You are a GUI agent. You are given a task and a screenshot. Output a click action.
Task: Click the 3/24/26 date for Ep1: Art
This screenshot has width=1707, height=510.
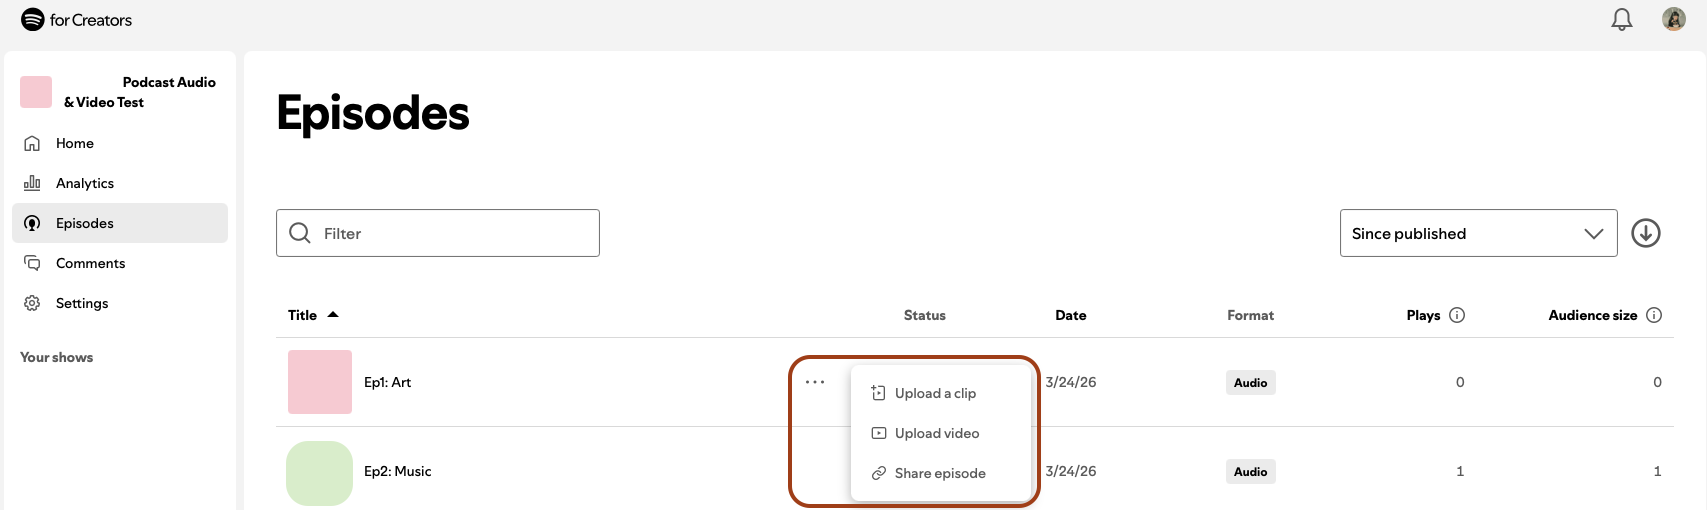[1071, 382]
